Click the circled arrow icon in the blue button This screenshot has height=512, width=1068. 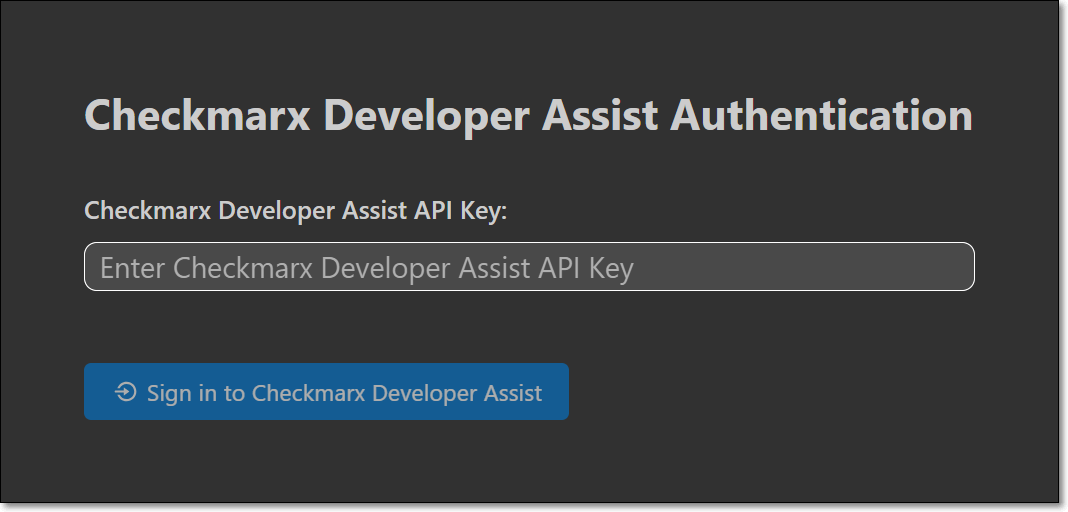click(x=126, y=392)
